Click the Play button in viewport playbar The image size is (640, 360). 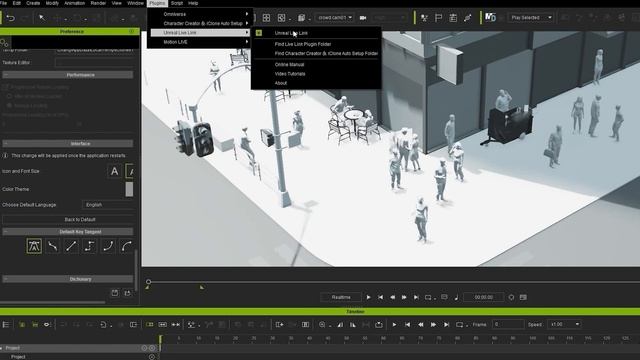[x=368, y=297]
